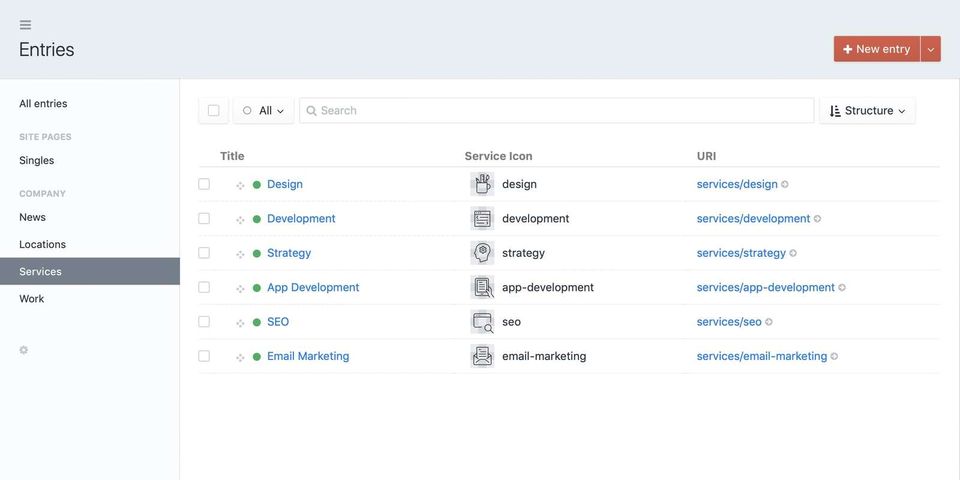
Task: Open the hamburger menu icon
Action: [x=25, y=25]
